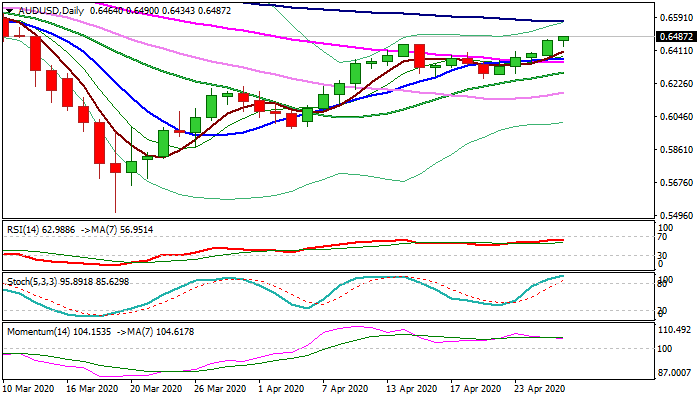Click the 0.56760 price scale value
The image size is (700, 400).
click(676, 183)
